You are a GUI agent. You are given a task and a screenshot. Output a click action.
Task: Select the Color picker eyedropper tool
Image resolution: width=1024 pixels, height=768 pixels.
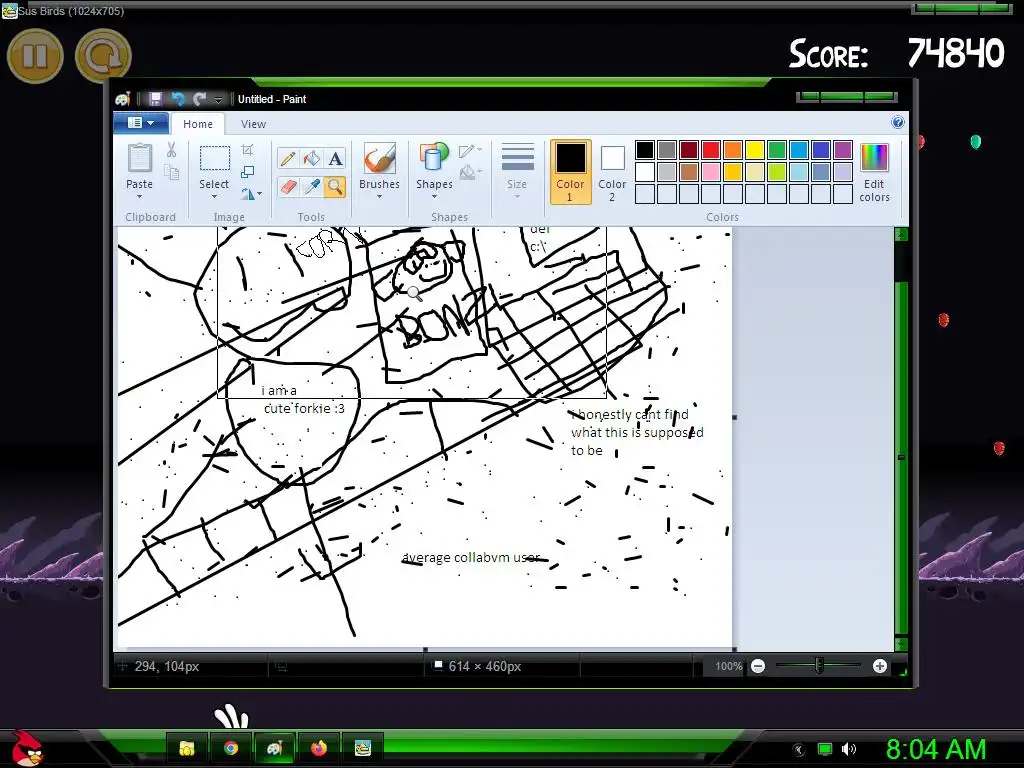click(312, 187)
